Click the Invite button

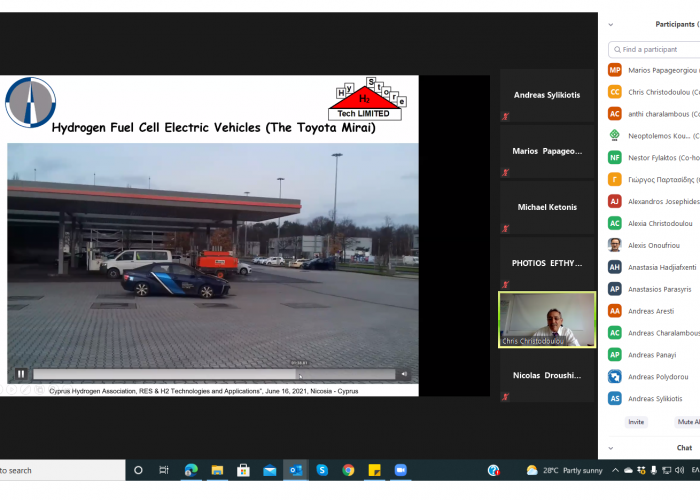pyautogui.click(x=636, y=422)
